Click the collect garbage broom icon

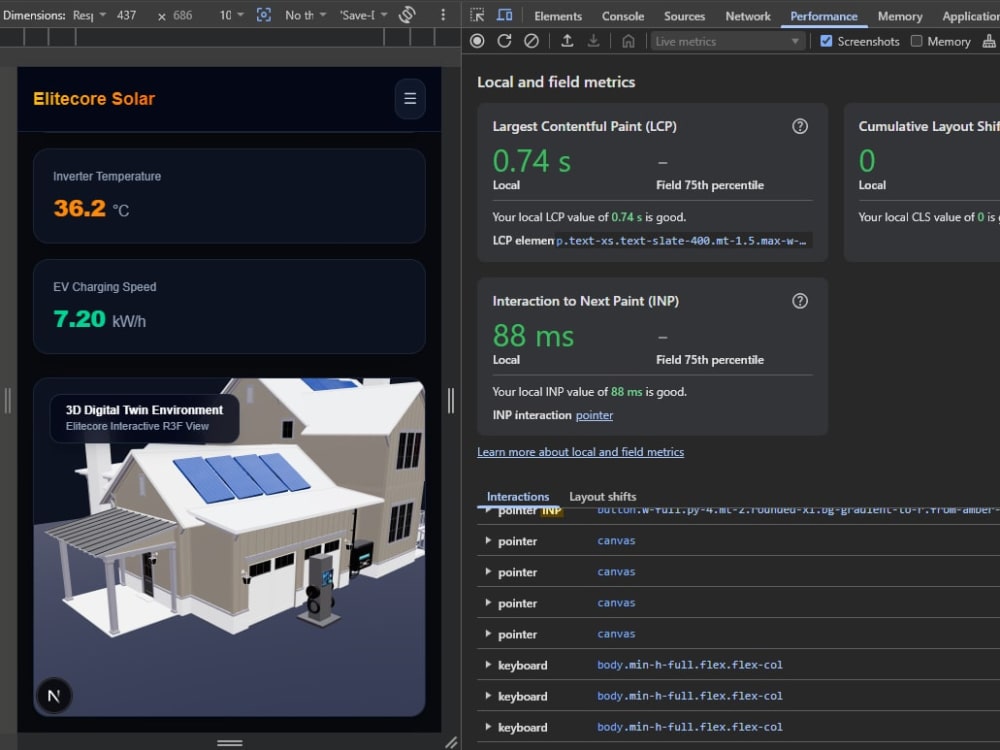click(x=989, y=41)
